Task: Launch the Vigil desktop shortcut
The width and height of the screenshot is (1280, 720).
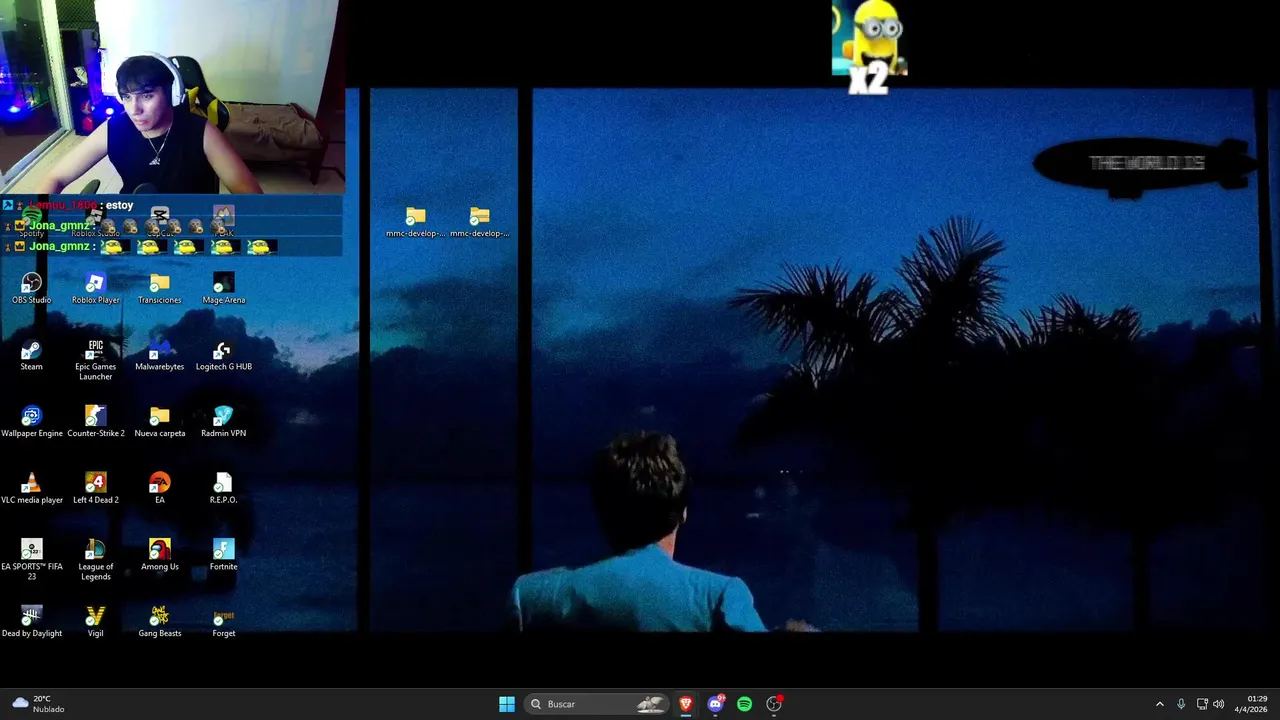Action: point(95,622)
